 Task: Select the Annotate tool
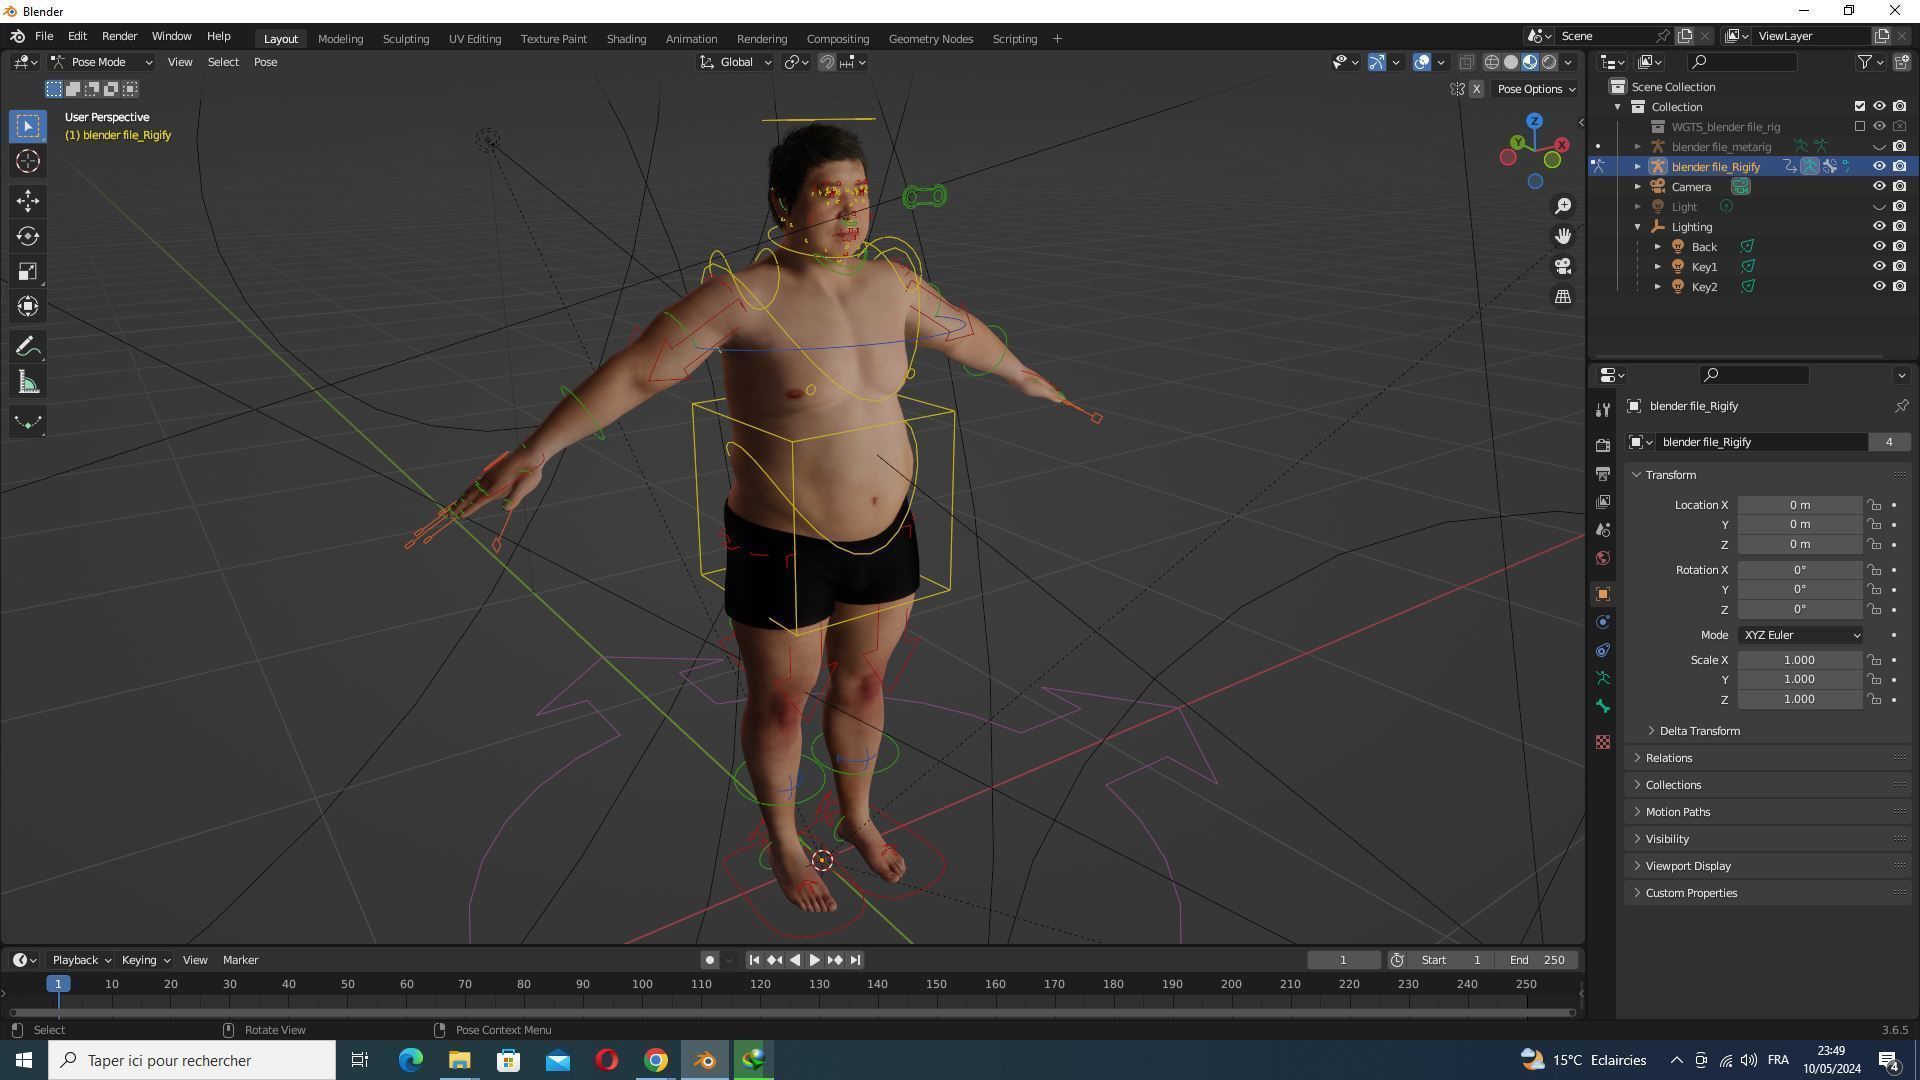(x=28, y=347)
